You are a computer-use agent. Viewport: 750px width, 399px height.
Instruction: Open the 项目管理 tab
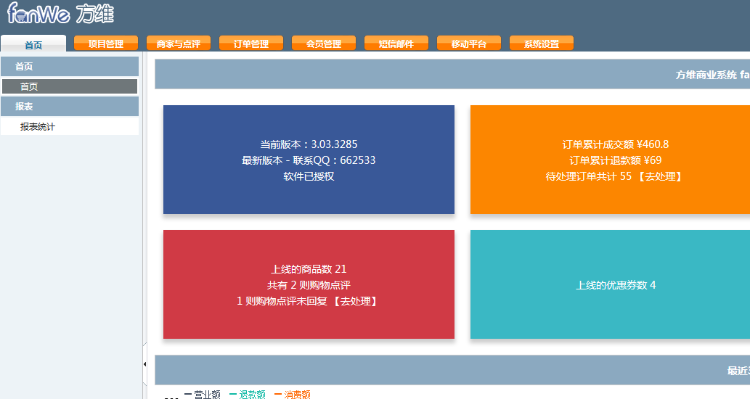pos(106,44)
